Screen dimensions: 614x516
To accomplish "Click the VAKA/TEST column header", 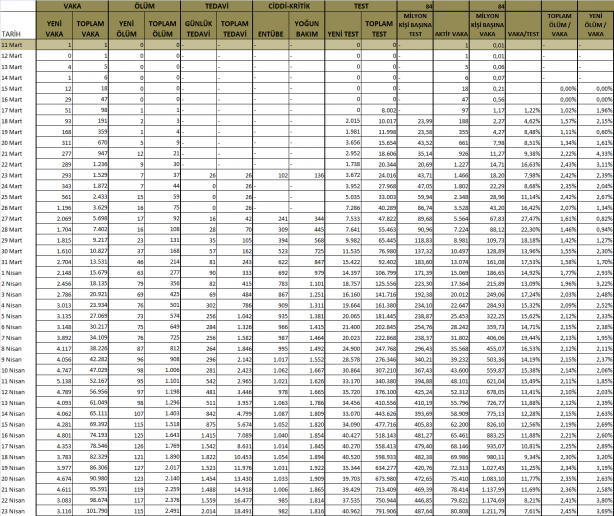I will (524, 26).
